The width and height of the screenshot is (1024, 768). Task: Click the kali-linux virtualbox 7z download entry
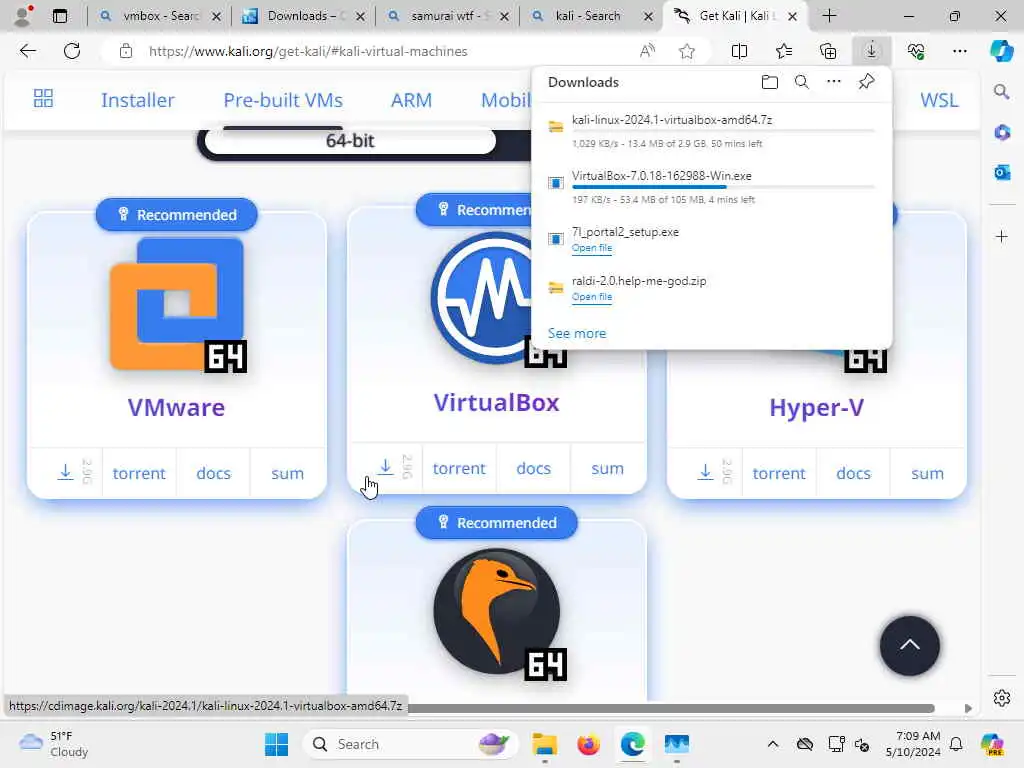712,131
